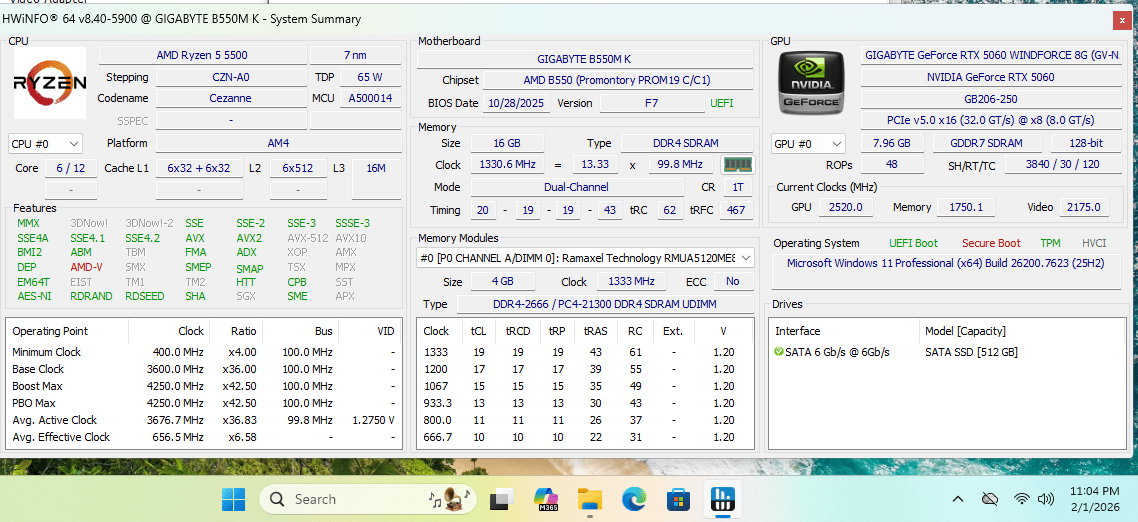Click the Minimum Clock row

203,352
